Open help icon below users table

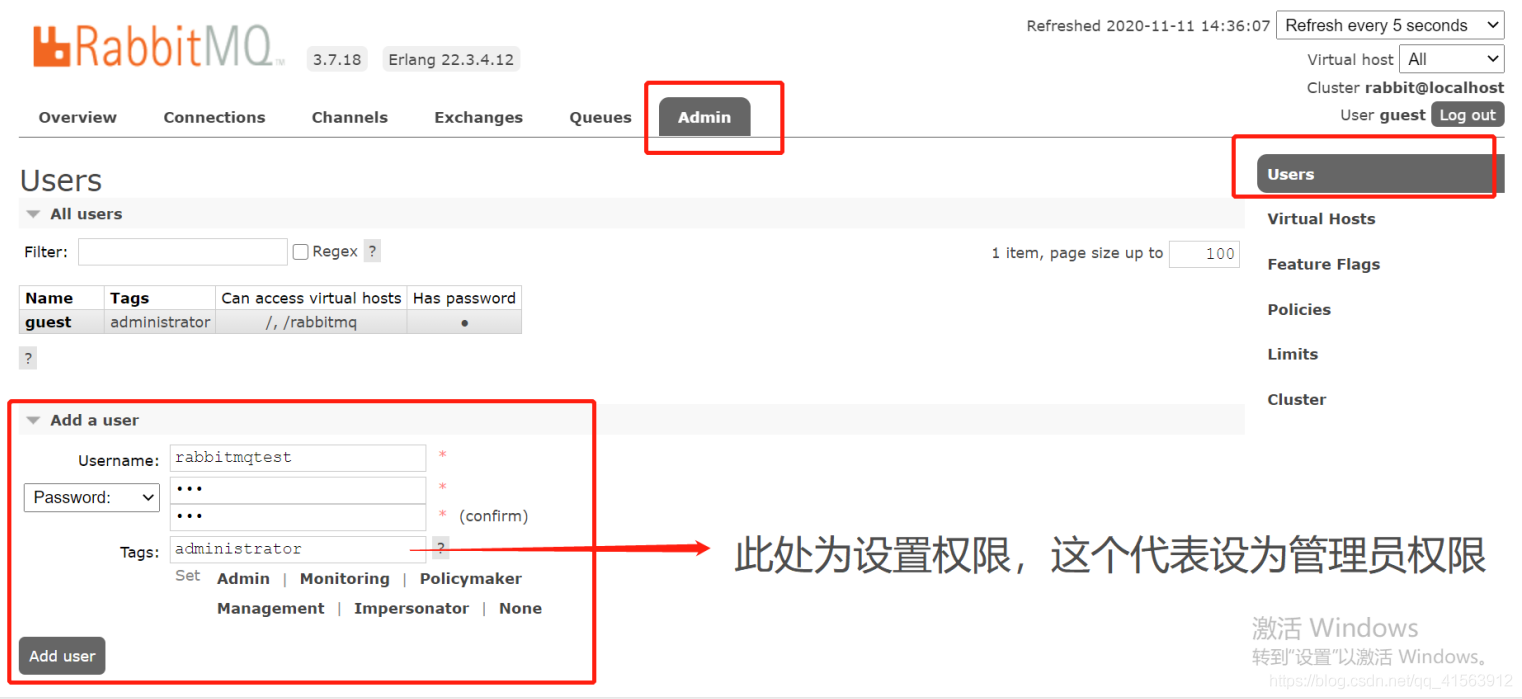coord(28,358)
